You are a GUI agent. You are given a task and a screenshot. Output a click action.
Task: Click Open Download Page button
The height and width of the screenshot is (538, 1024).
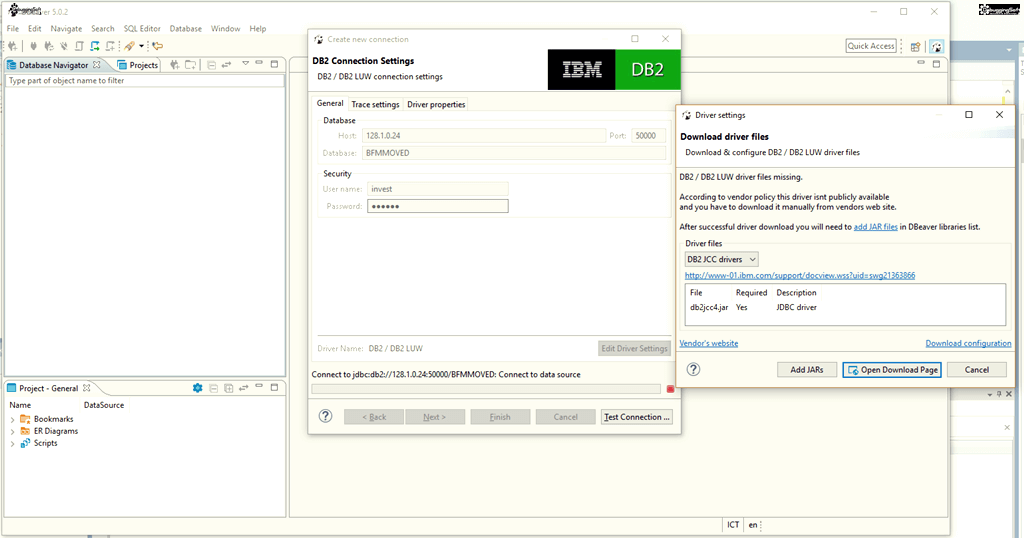(892, 370)
